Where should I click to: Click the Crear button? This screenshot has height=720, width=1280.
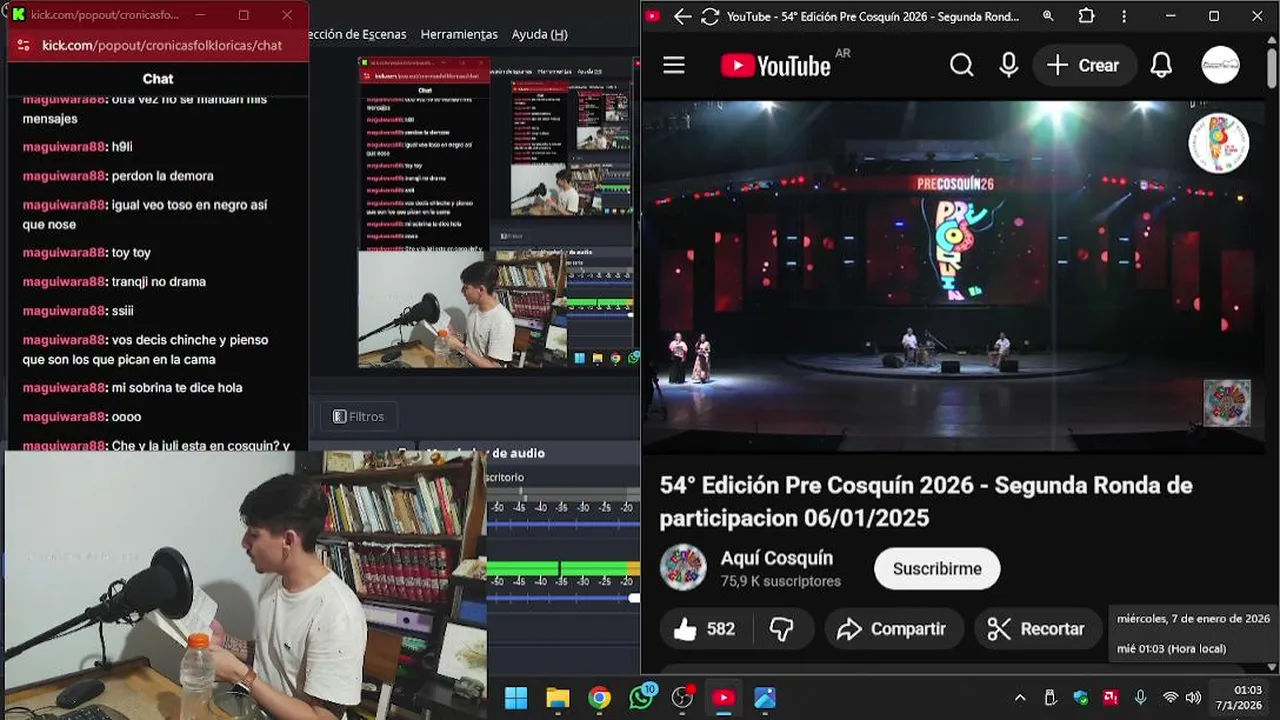click(1083, 65)
